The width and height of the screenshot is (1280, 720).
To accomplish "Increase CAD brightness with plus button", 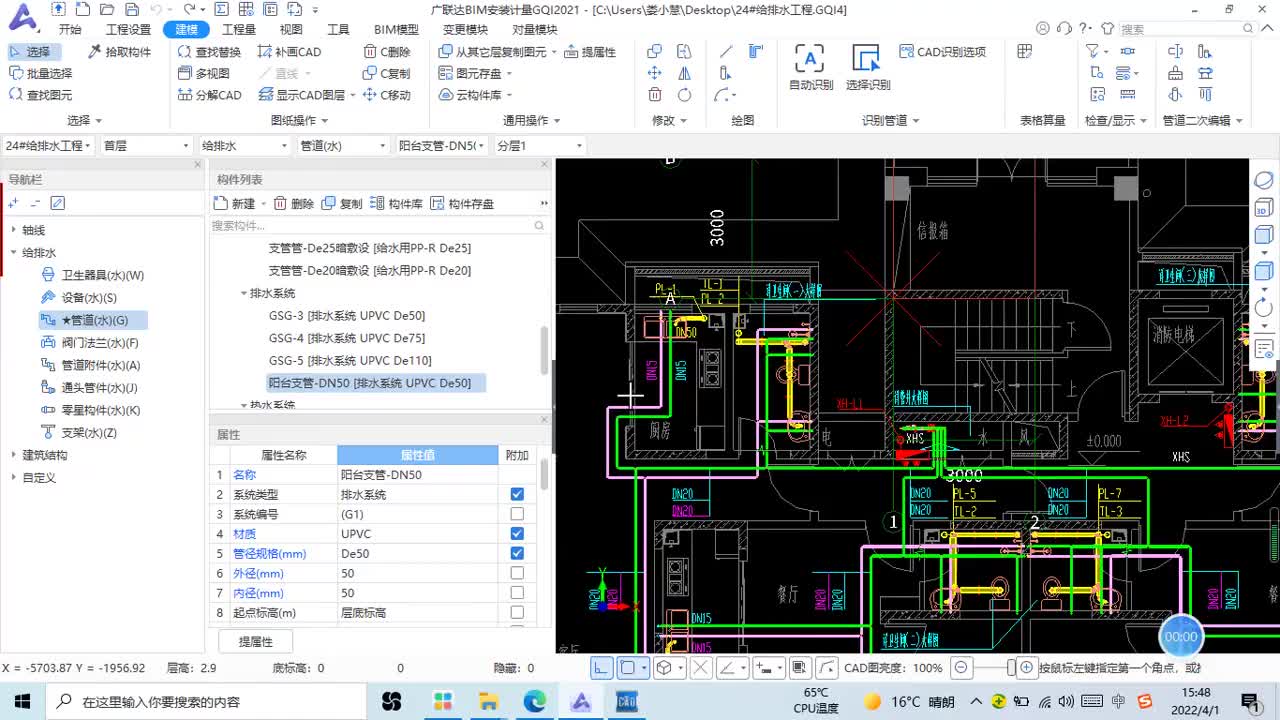I will pyautogui.click(x=1025, y=667).
